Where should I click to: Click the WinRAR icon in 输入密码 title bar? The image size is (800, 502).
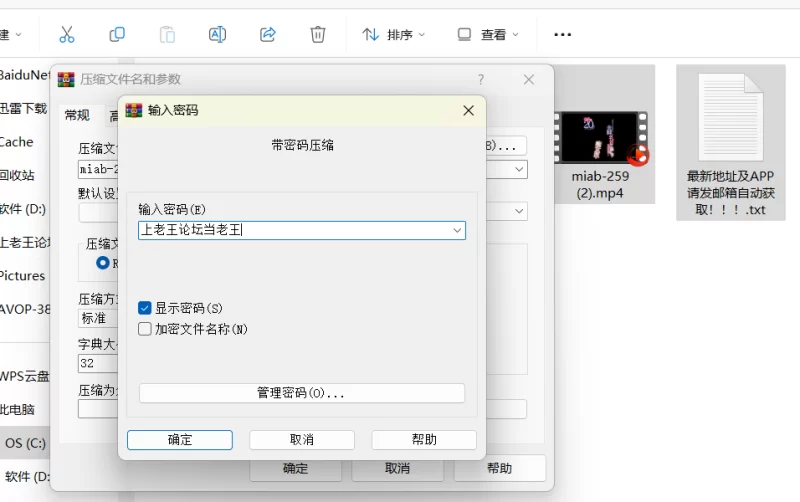[x=134, y=110]
